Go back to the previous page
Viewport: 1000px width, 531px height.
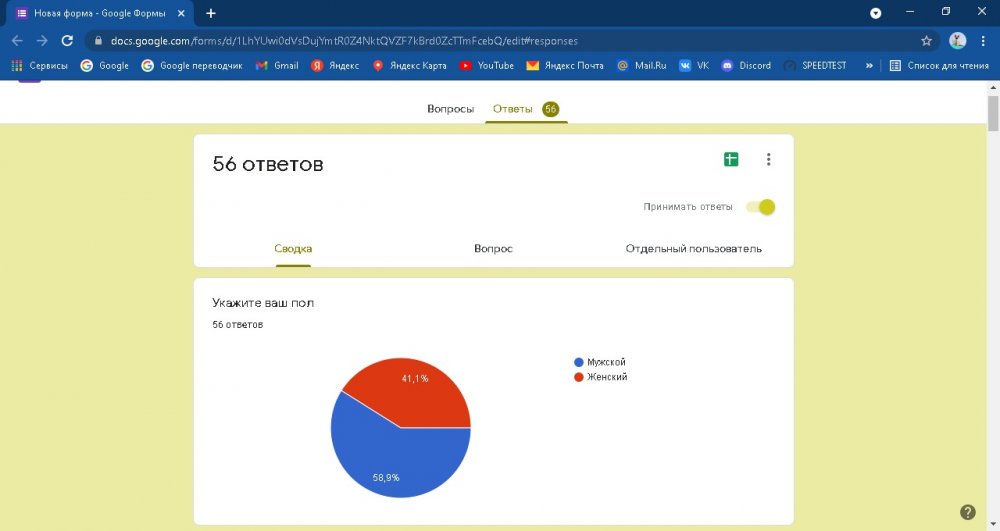point(17,41)
